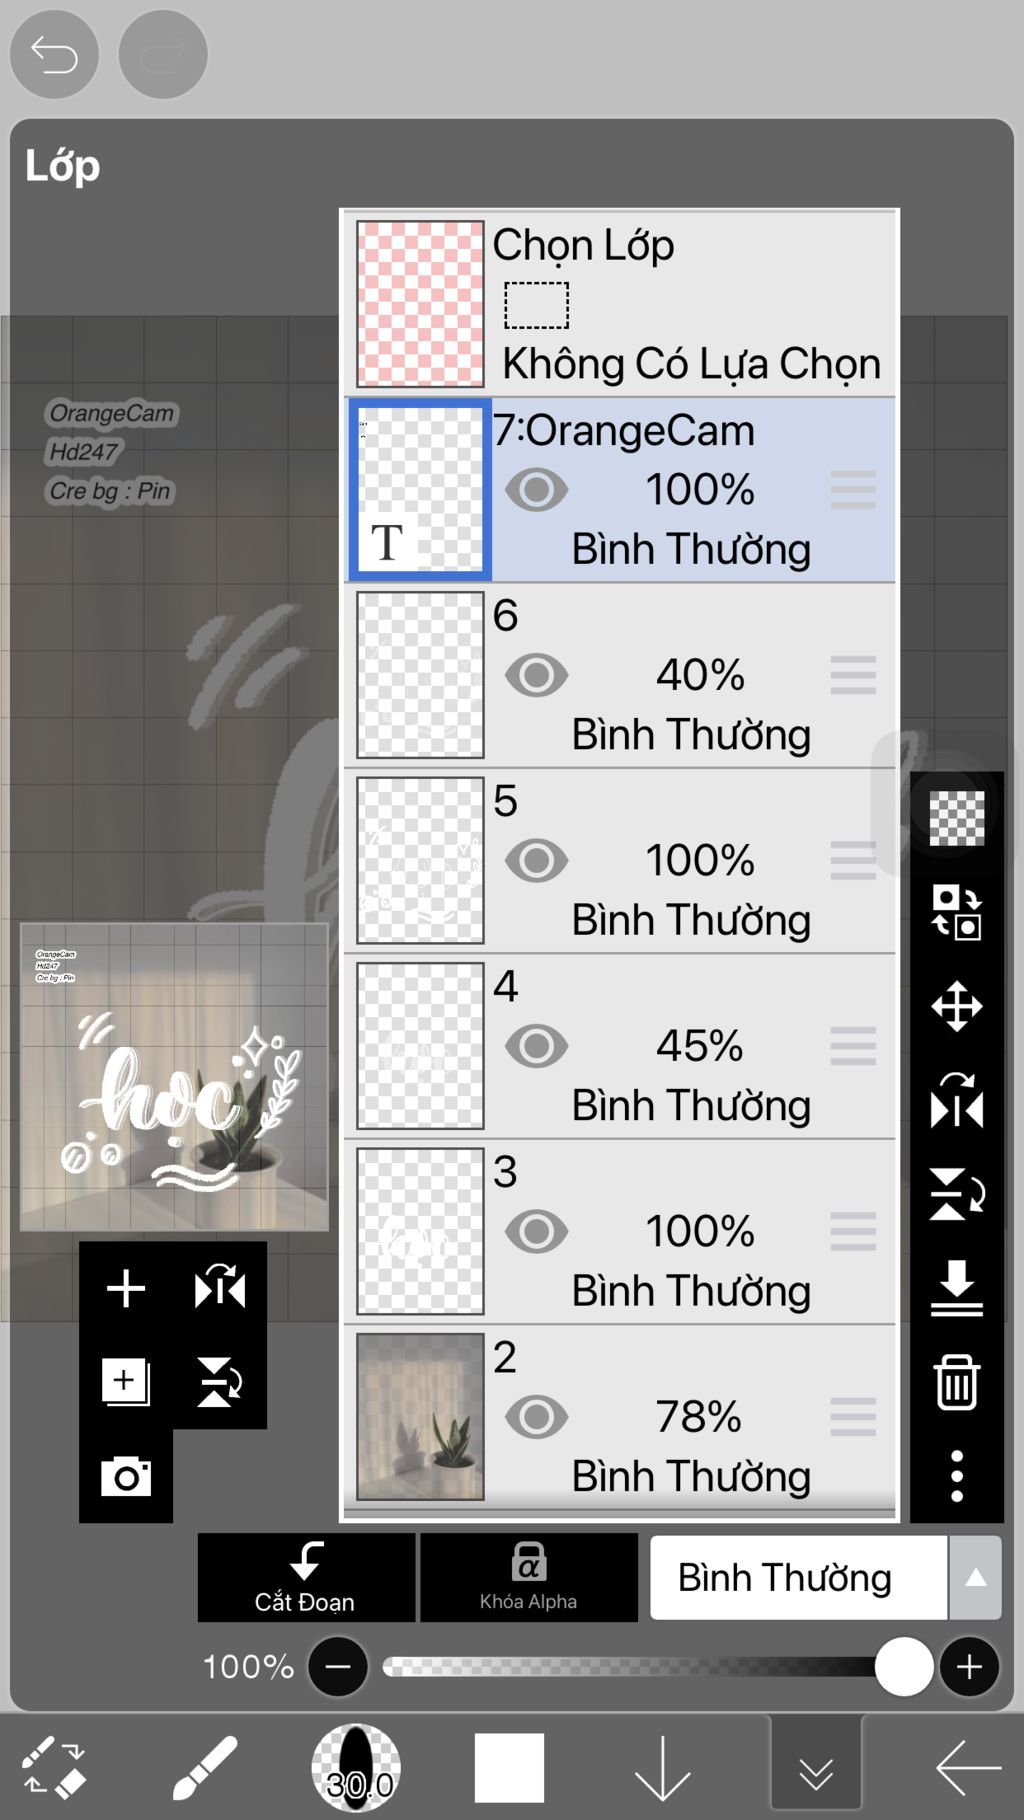Click the Cắt Đoạn clipping button
Screen dimensions: 1024x1820
tap(306, 1577)
